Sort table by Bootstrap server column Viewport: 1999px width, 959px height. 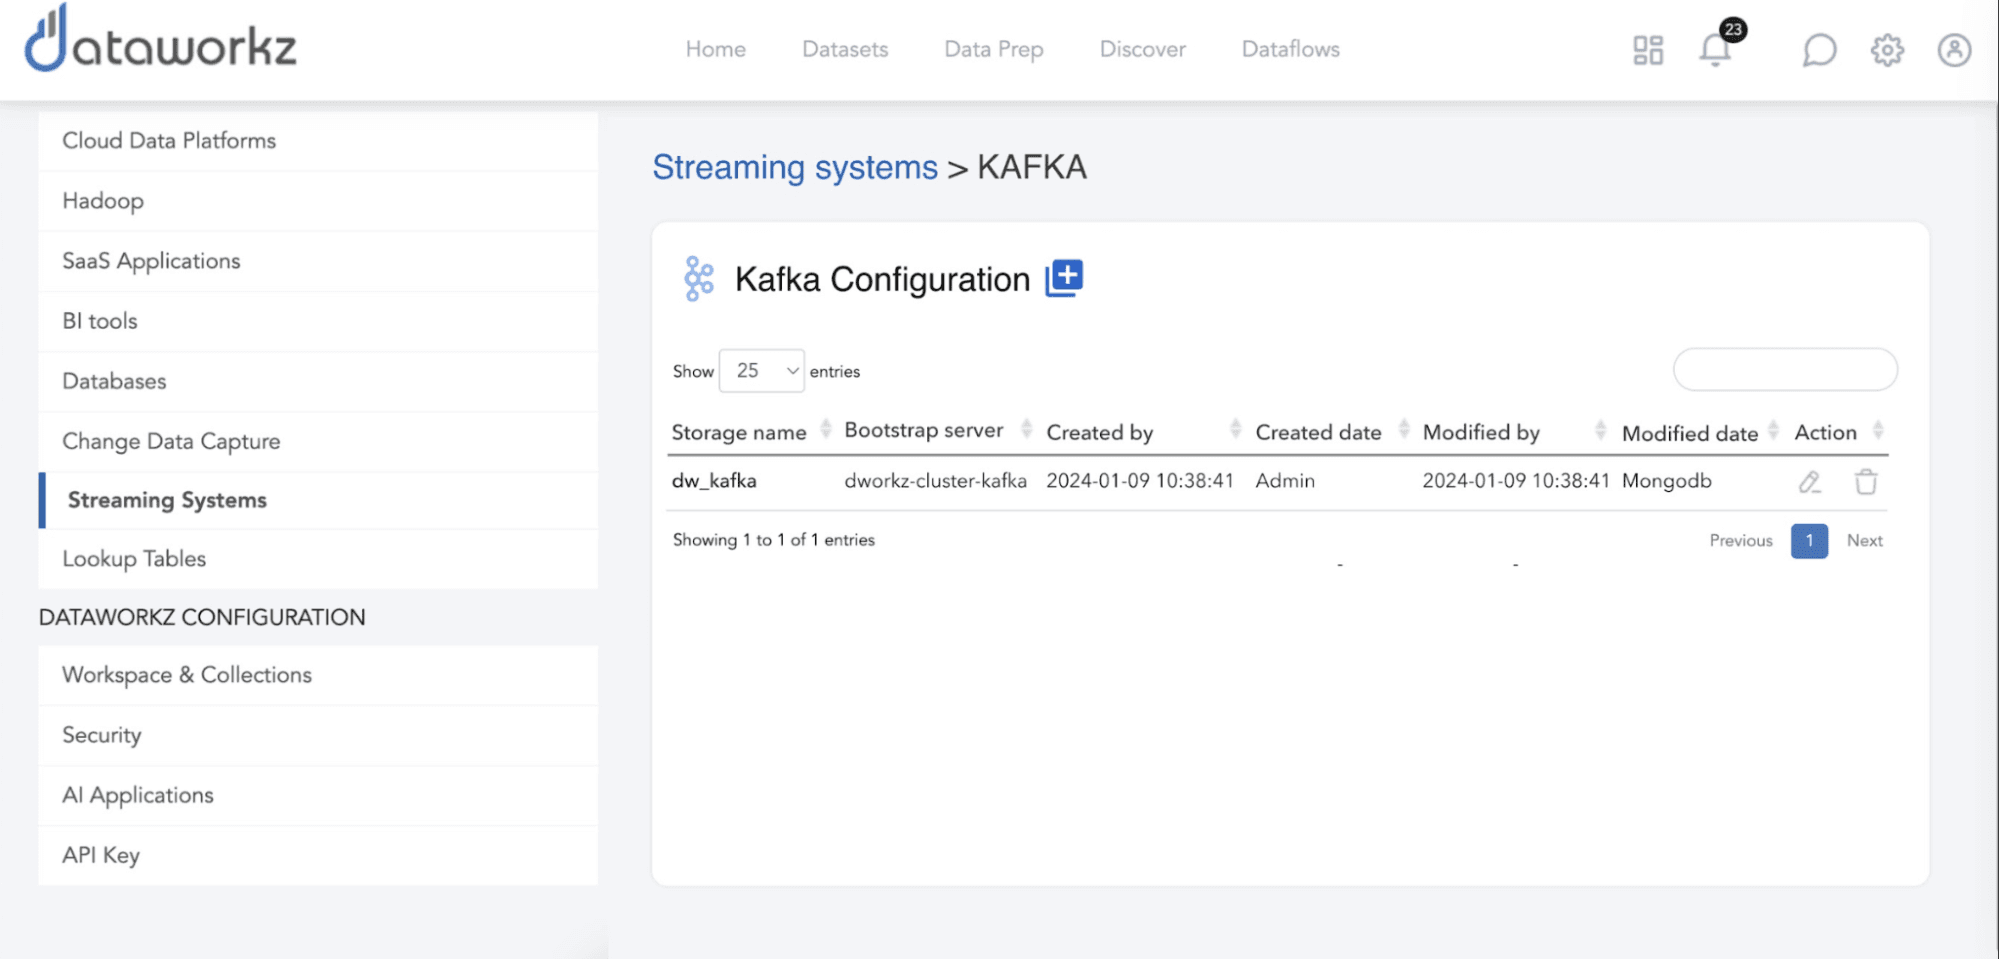[923, 430]
